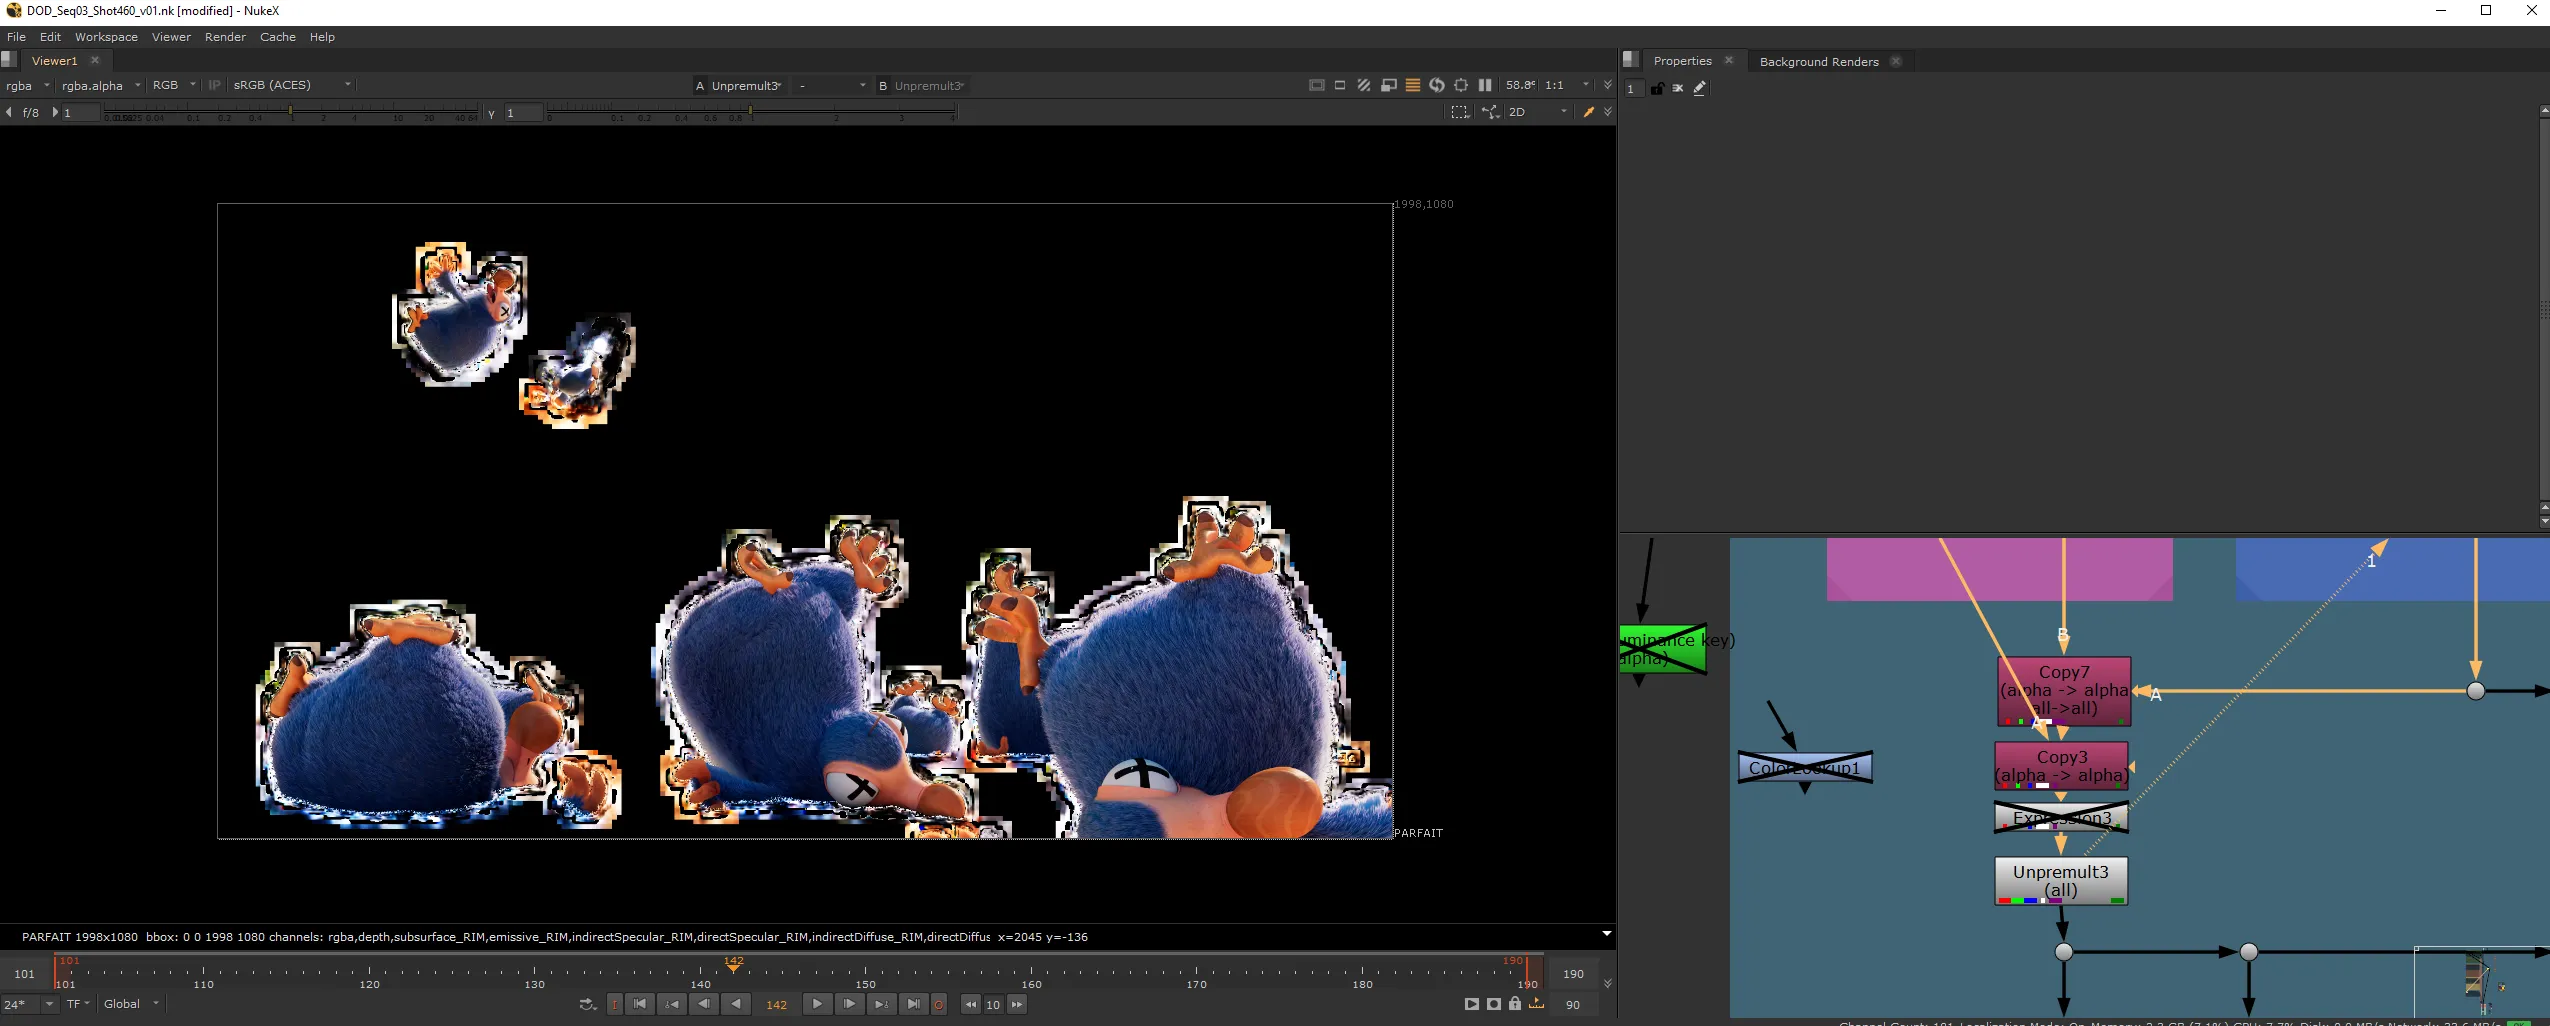2550x1026 pixels.
Task: Open the Cache menu
Action: point(278,37)
